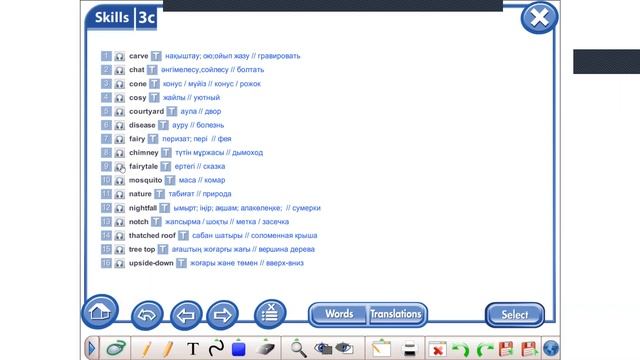Go to the home screen
This screenshot has width=640, height=360.
pyautogui.click(x=100, y=312)
